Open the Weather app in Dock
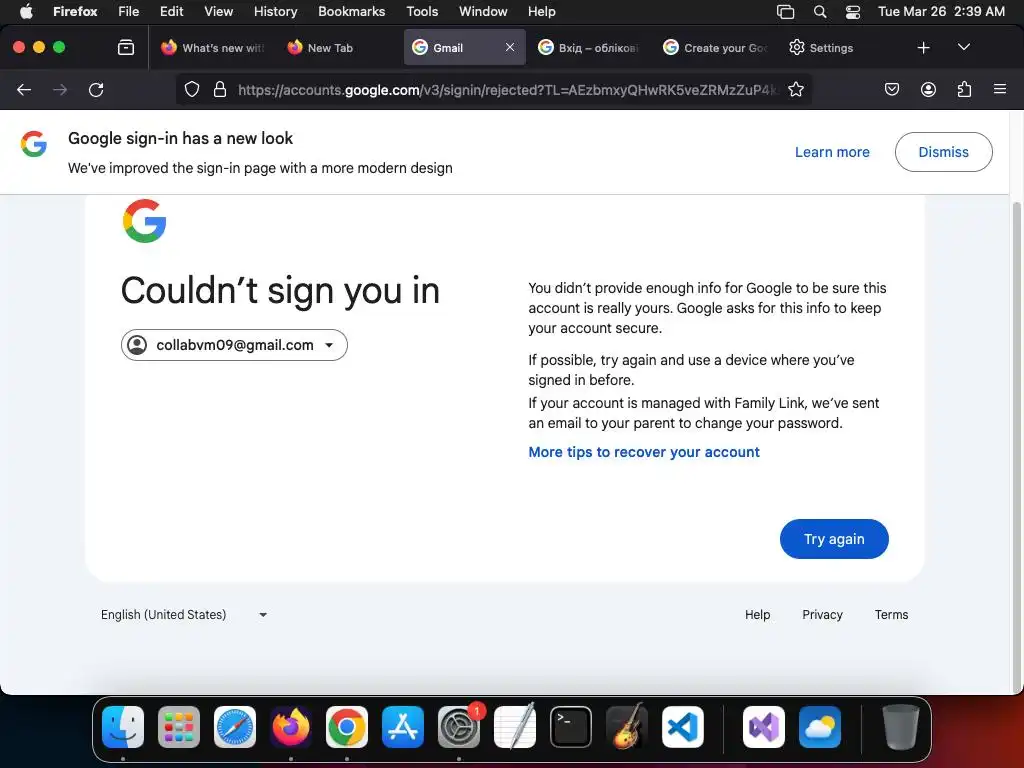This screenshot has height=768, width=1024. [x=820, y=727]
